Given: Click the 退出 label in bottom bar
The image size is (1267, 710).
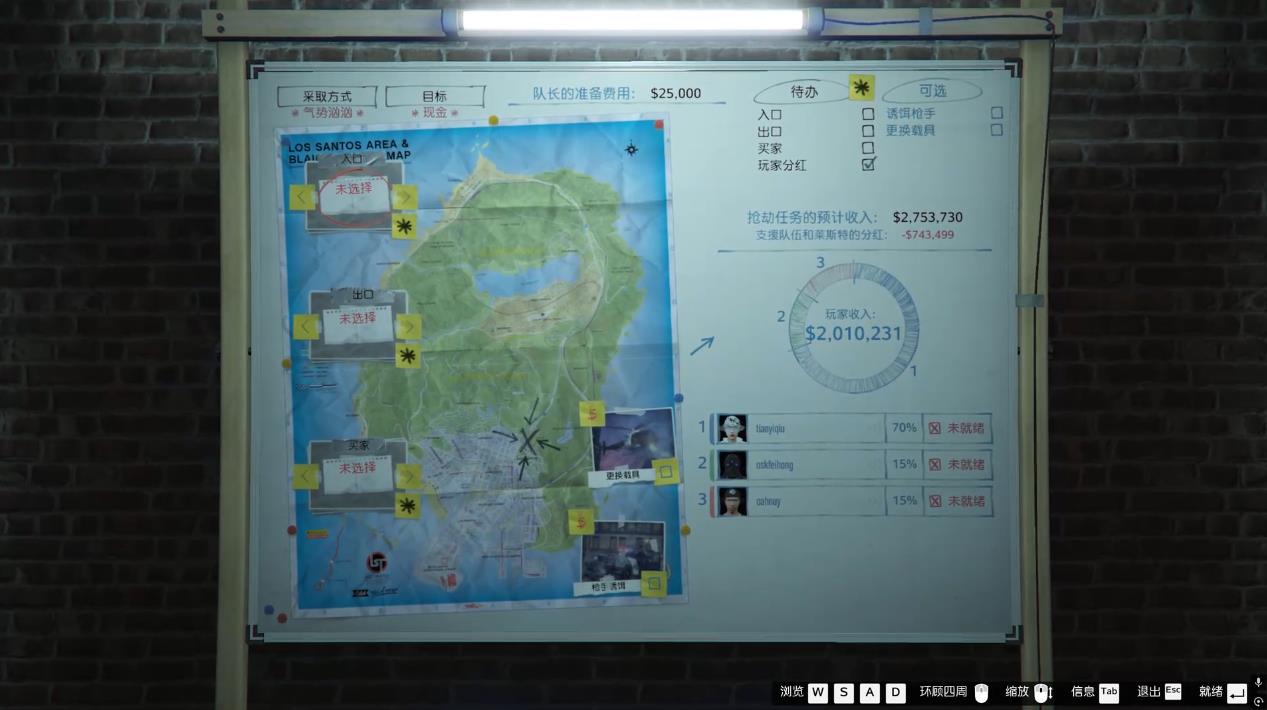Looking at the screenshot, I should [1149, 692].
